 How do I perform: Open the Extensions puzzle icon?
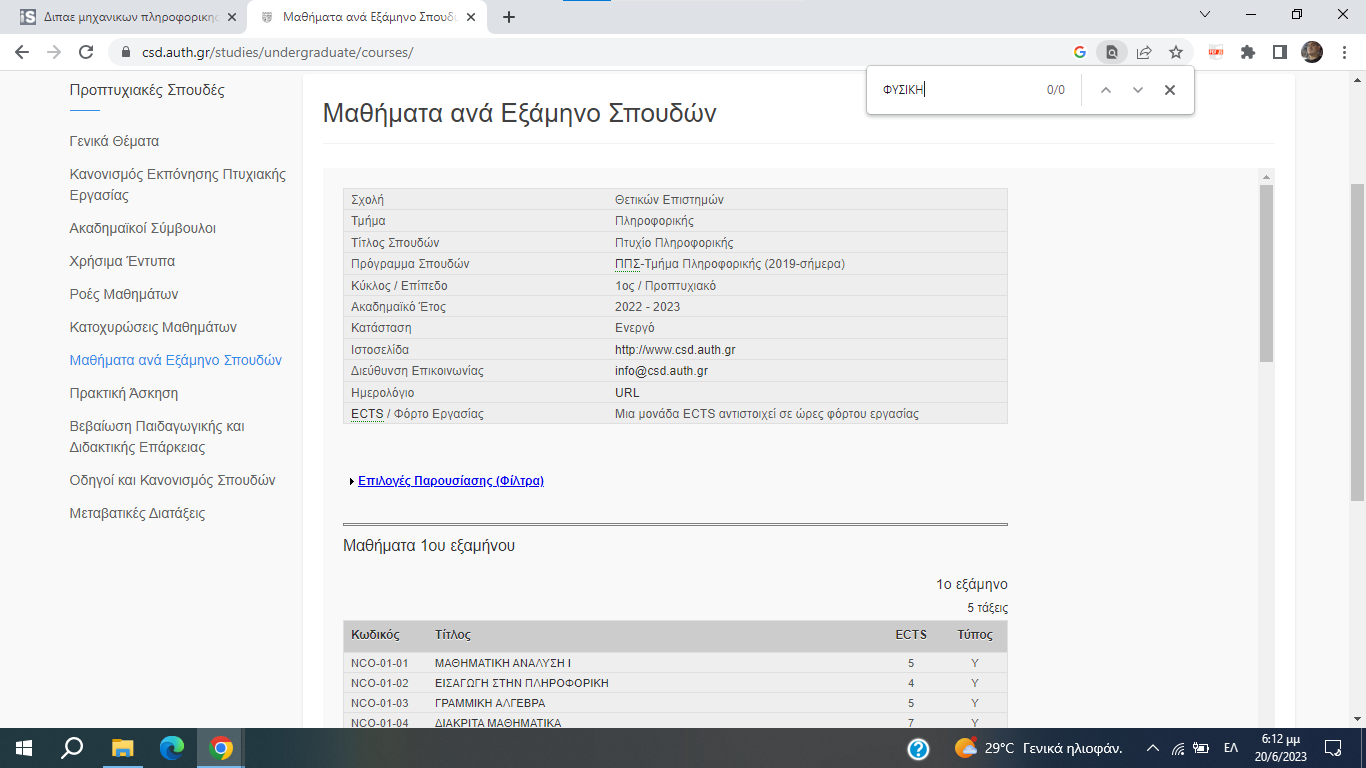pos(1247,53)
